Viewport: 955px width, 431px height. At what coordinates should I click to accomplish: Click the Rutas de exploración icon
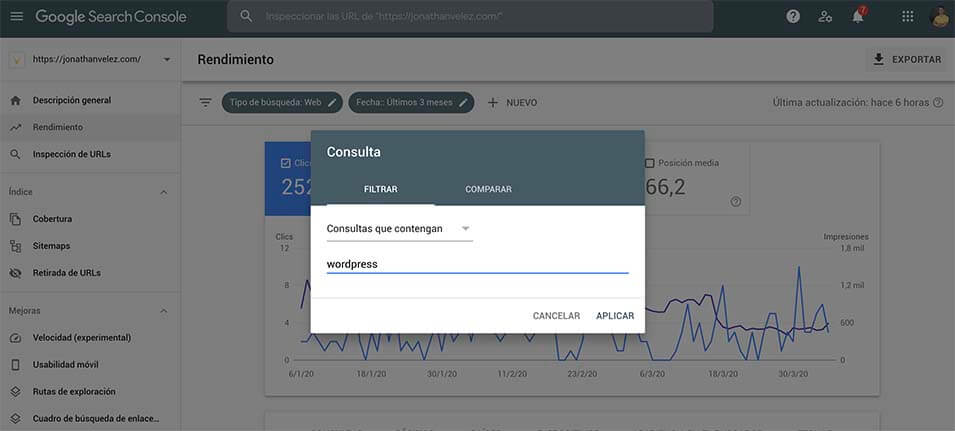pos(16,391)
